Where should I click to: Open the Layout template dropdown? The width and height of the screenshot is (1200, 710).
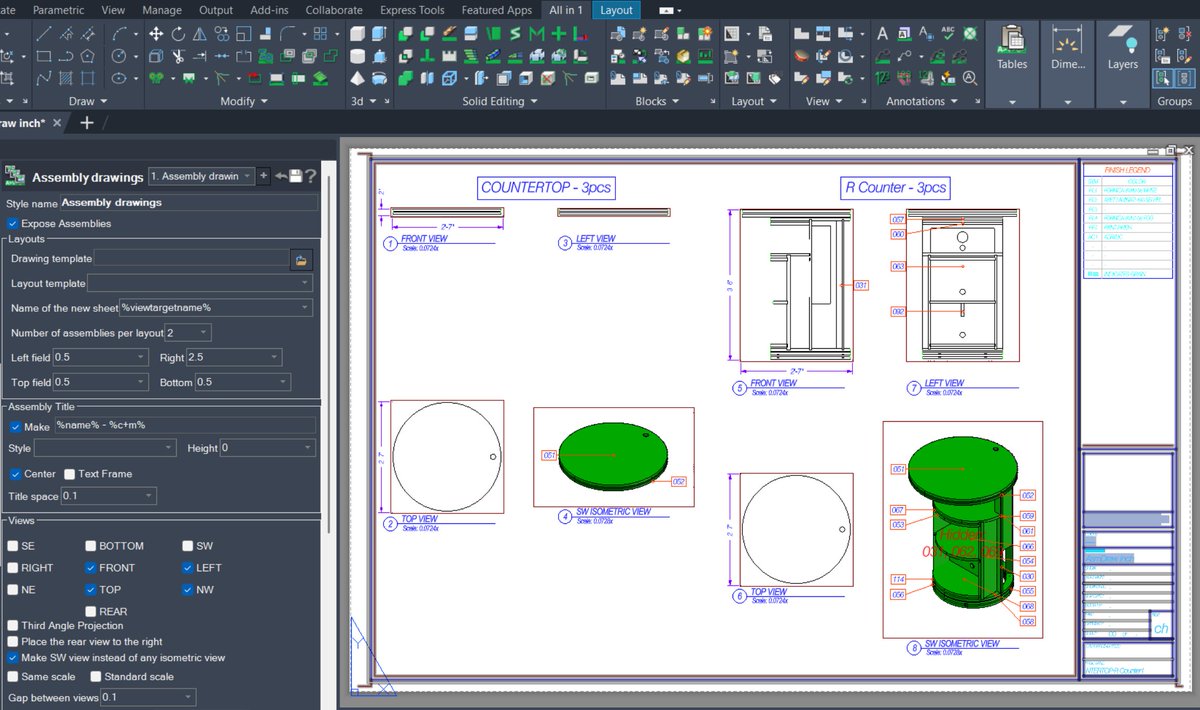[x=200, y=284]
